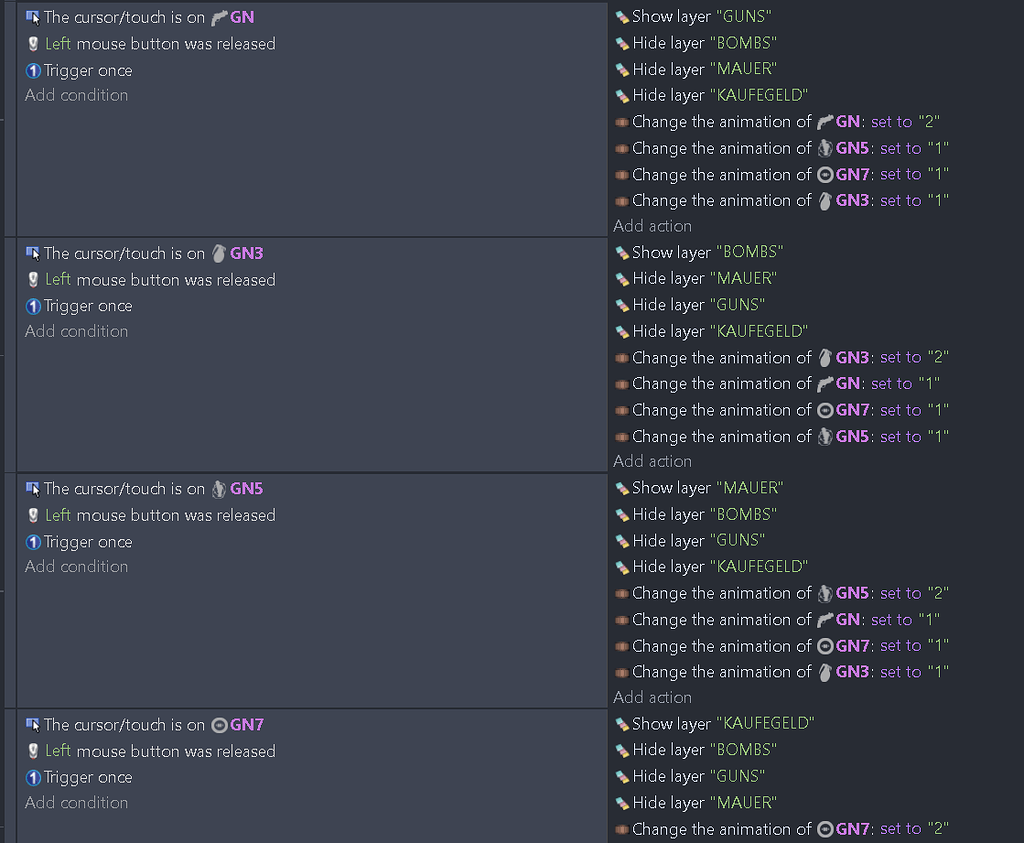This screenshot has width=1024, height=843.
Task: Click the layer icon beside Show layer 'KAUFEGELD'
Action: pyautogui.click(x=624, y=724)
